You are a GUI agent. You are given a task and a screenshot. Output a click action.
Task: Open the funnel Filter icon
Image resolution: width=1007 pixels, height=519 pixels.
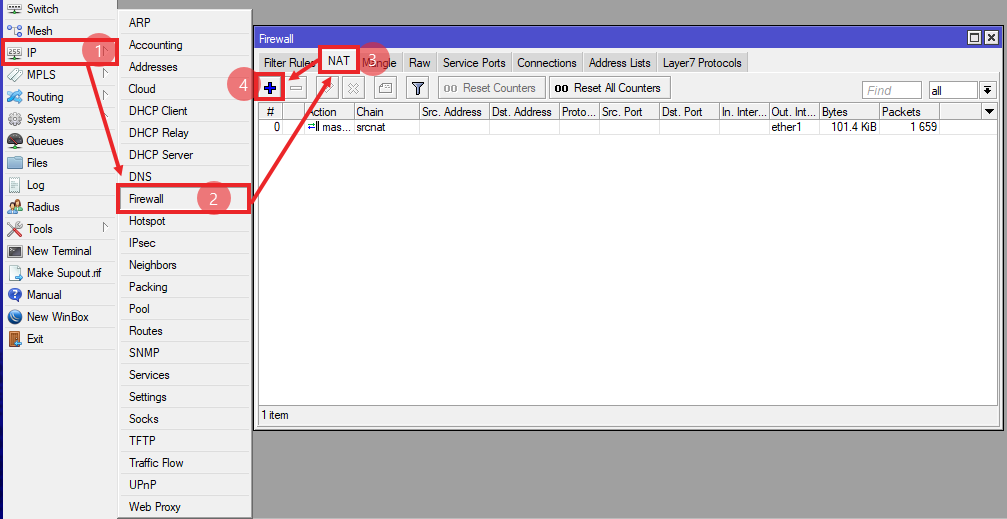(x=418, y=88)
